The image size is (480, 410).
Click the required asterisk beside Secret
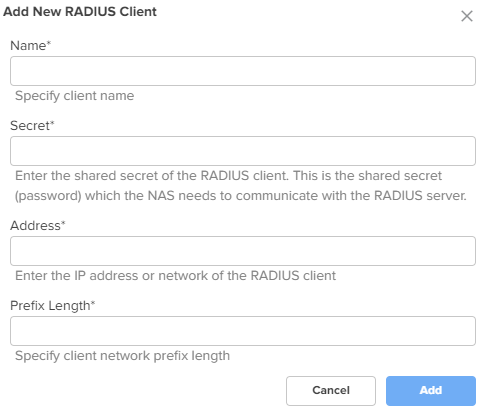click(52, 123)
